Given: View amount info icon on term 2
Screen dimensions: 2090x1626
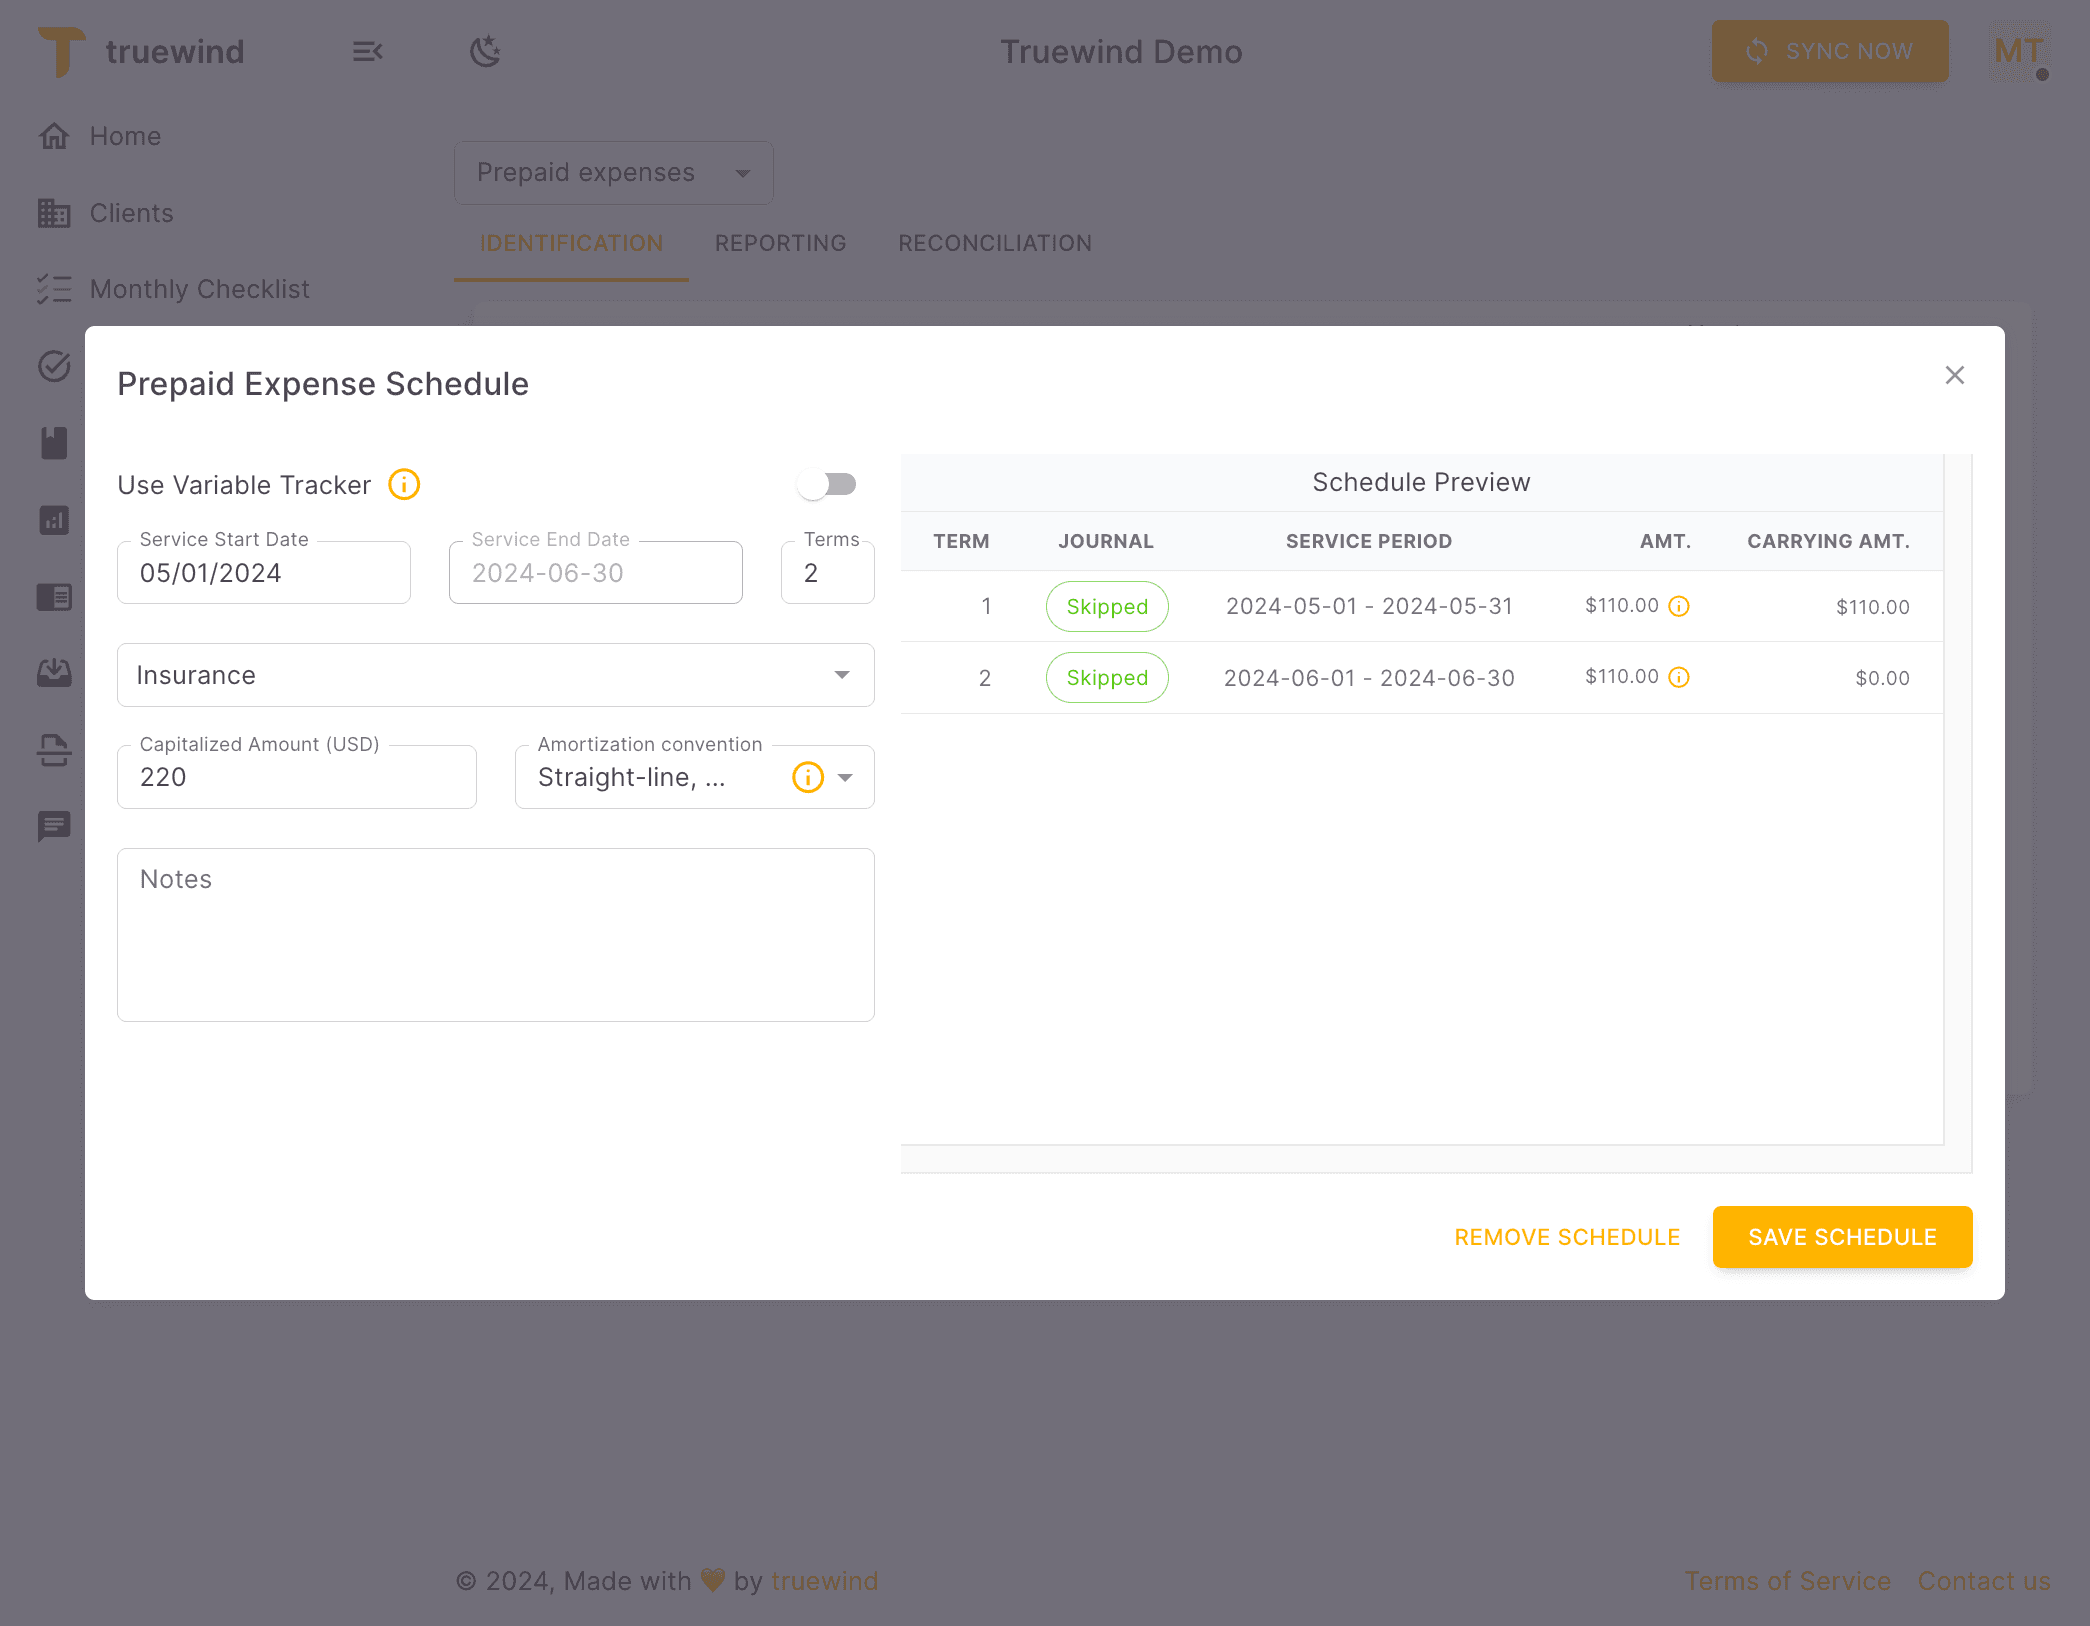Looking at the screenshot, I should pos(1679,677).
